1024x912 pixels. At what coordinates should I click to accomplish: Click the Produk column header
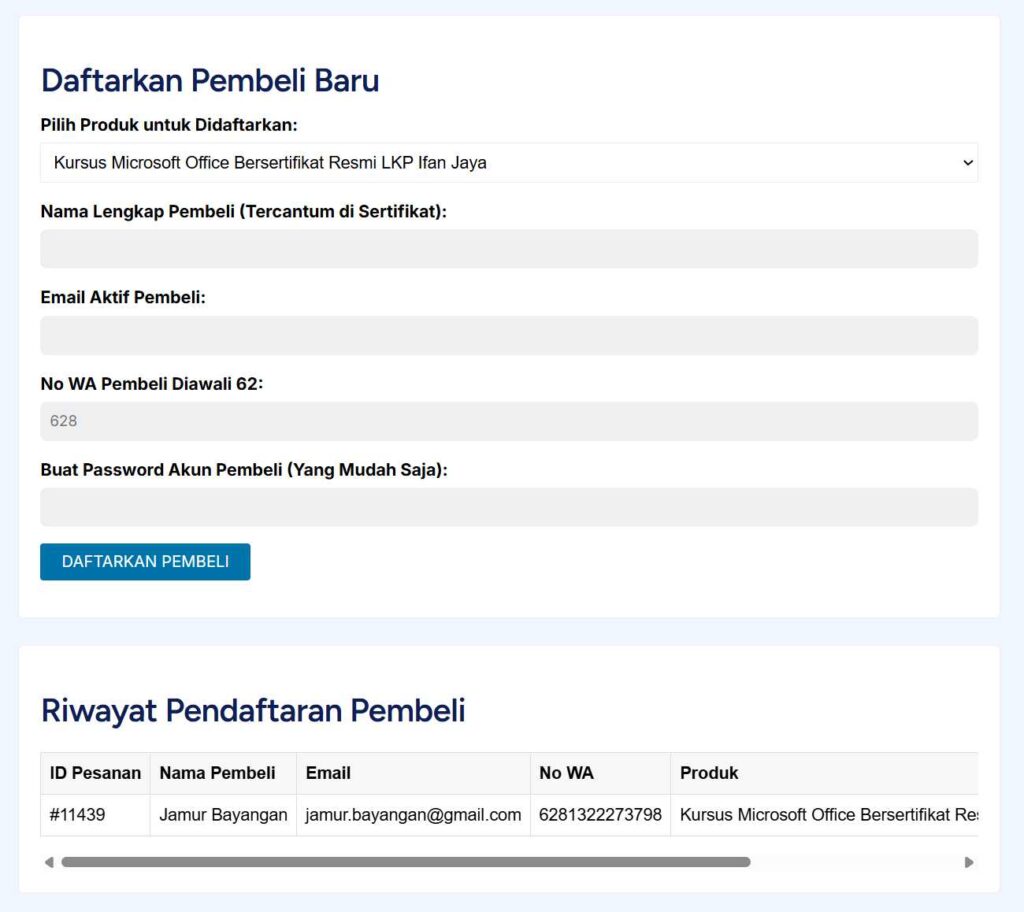click(x=709, y=773)
